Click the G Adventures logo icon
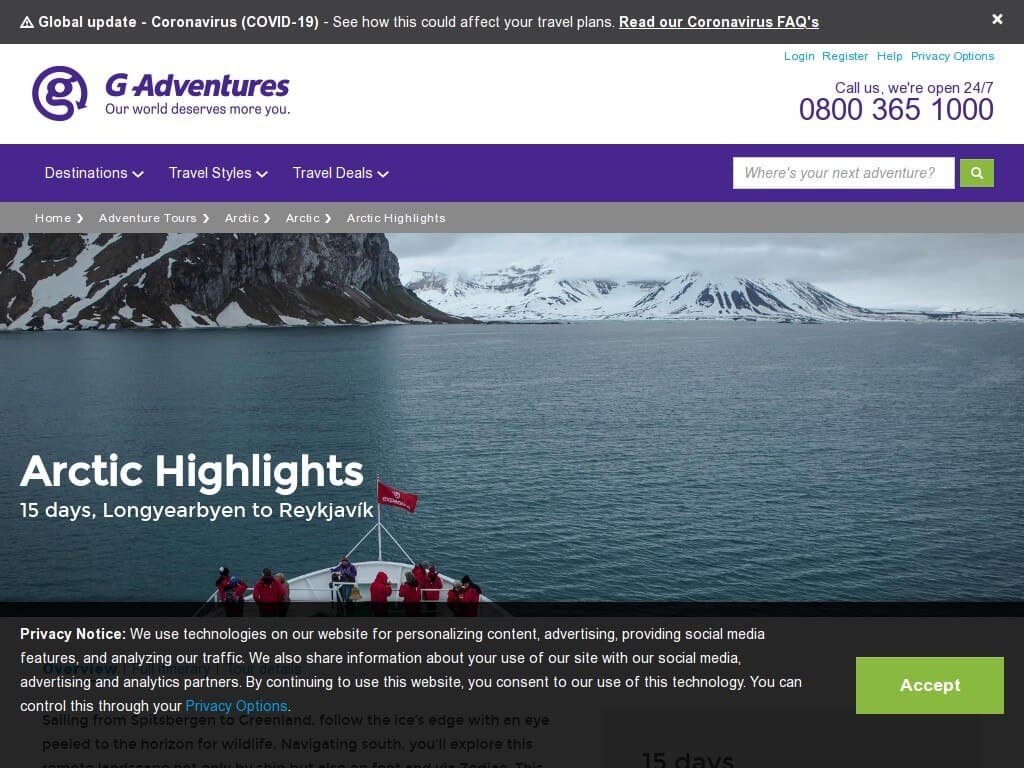 point(59,93)
